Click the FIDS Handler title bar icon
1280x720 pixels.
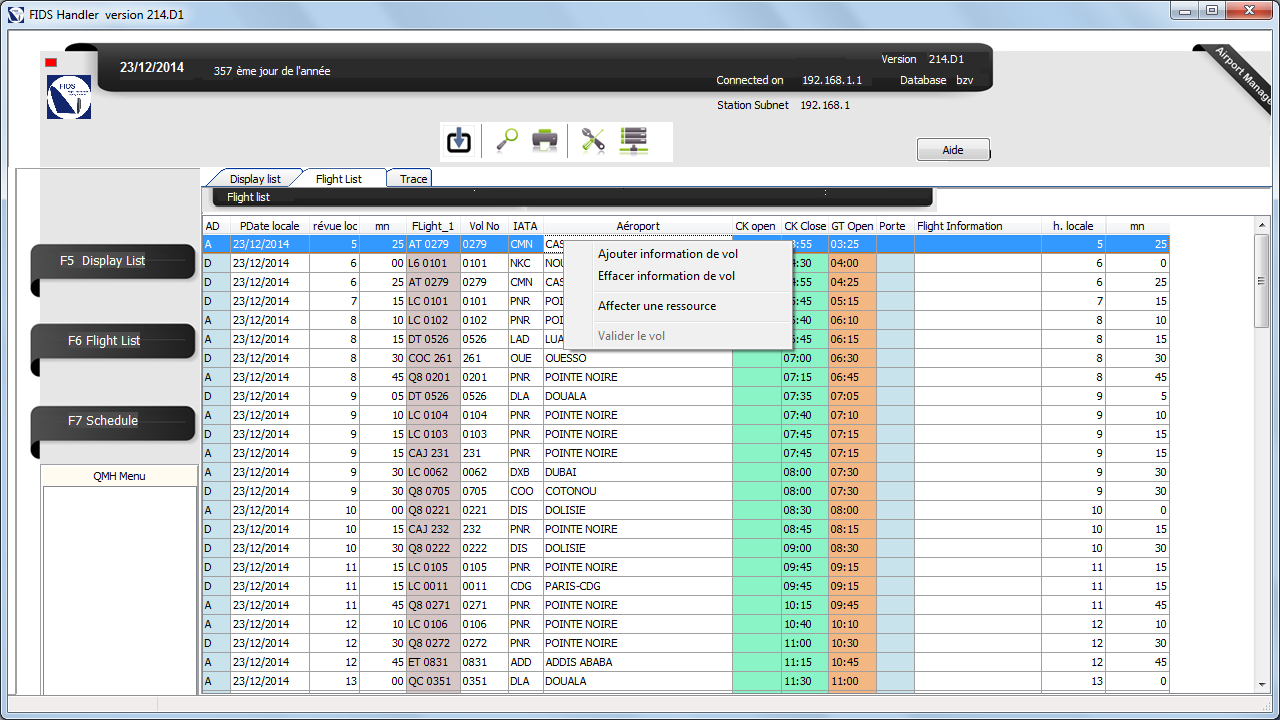point(15,15)
